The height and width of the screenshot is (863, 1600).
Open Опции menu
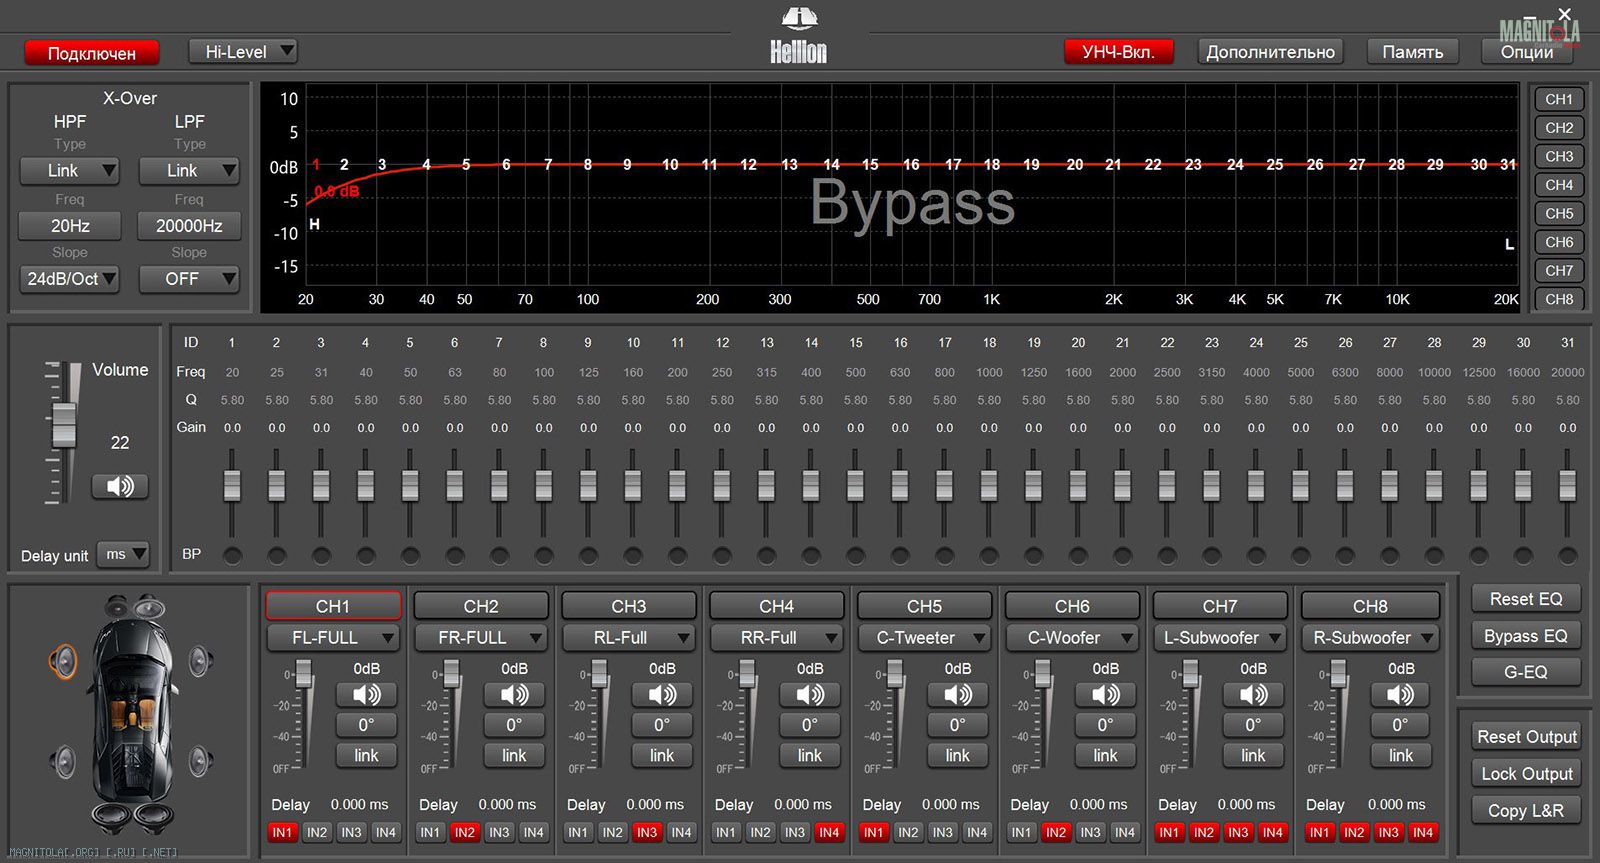(1527, 52)
